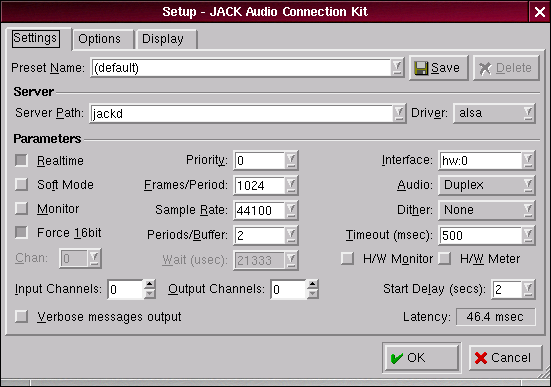
Task: Click the Save preset button
Action: click(x=439, y=68)
